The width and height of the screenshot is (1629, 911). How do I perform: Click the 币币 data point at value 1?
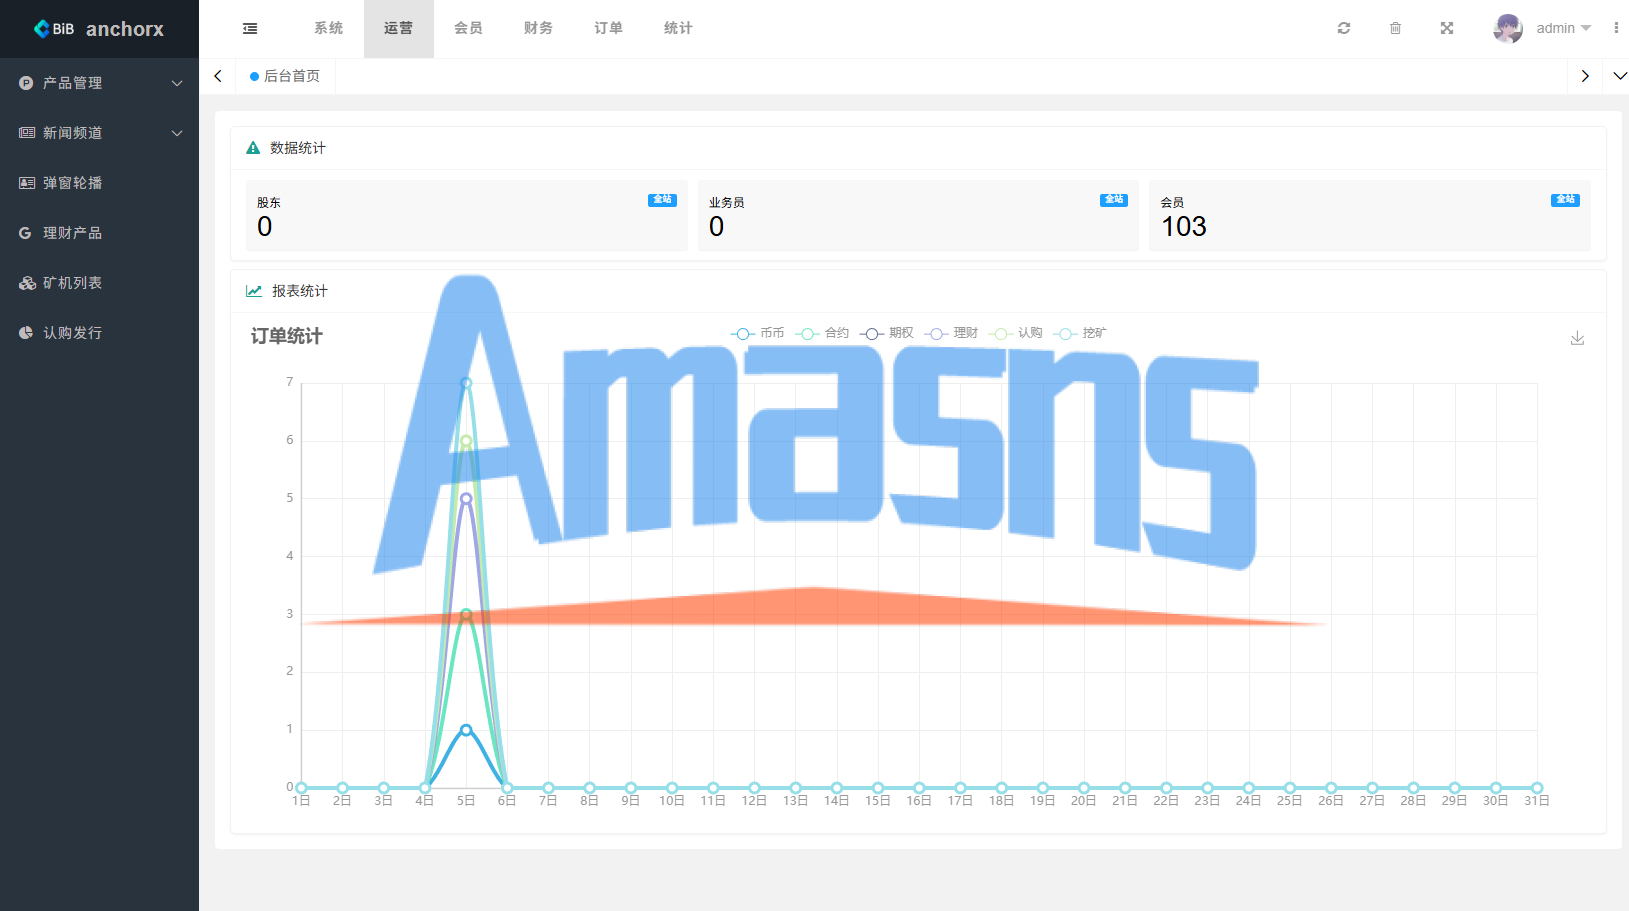tap(466, 730)
